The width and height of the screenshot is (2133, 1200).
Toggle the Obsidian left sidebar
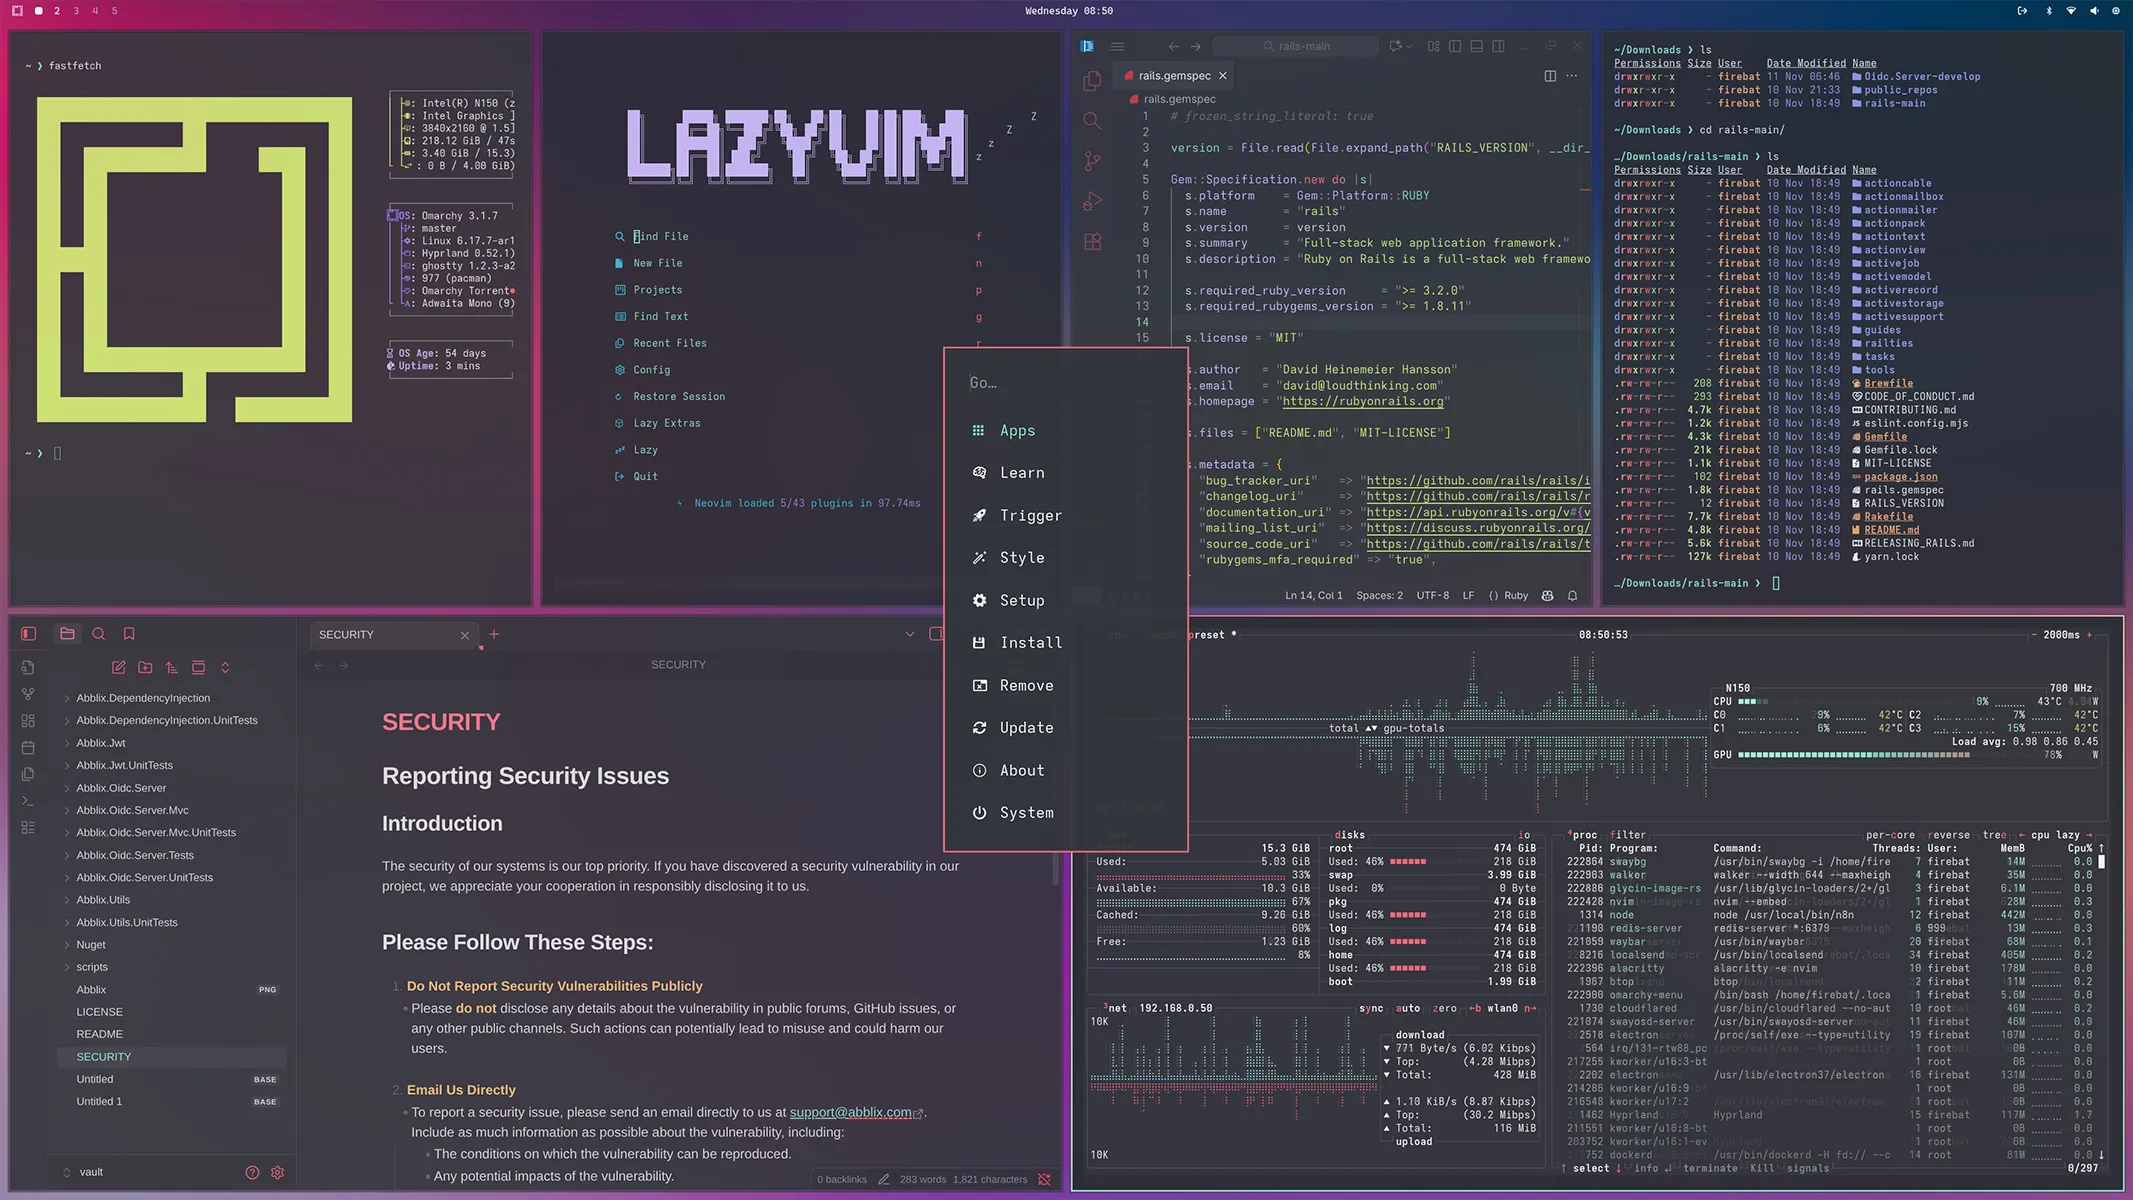[x=28, y=634]
